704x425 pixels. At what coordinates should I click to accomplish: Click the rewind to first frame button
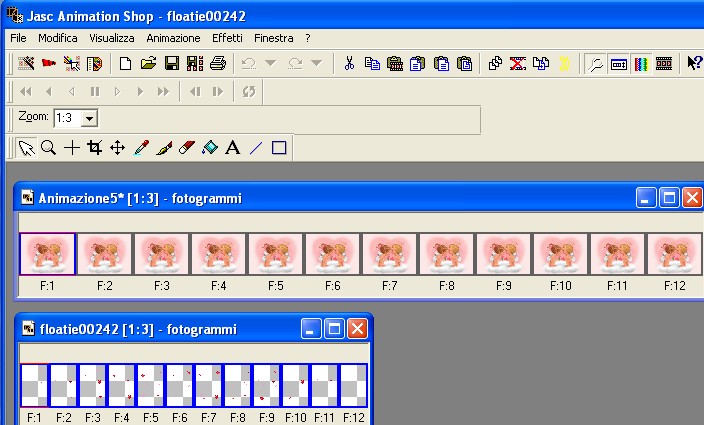pos(26,92)
